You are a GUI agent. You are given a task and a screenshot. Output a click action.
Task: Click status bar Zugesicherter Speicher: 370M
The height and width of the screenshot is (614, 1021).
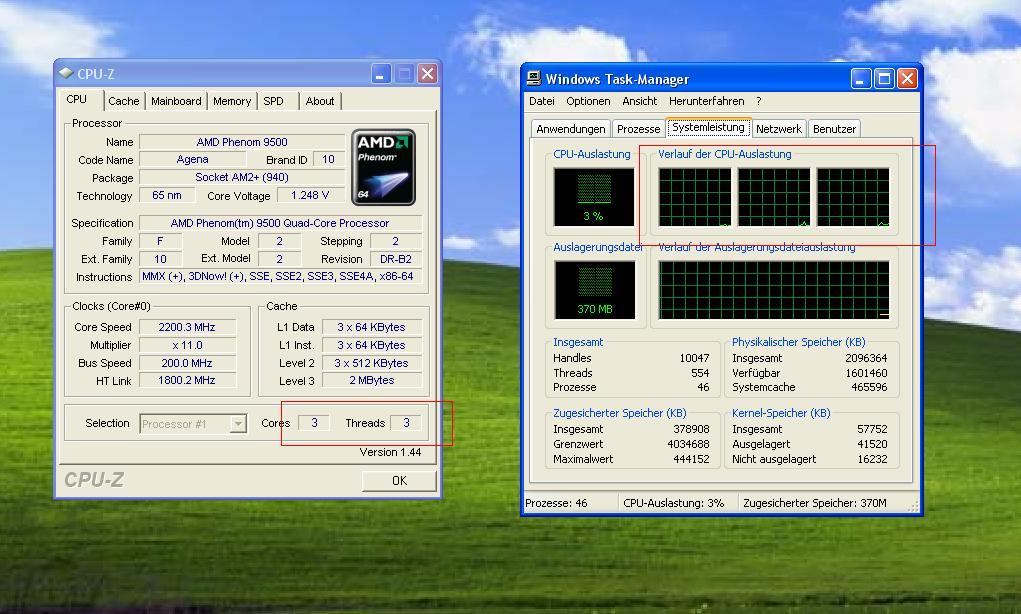[x=815, y=503]
